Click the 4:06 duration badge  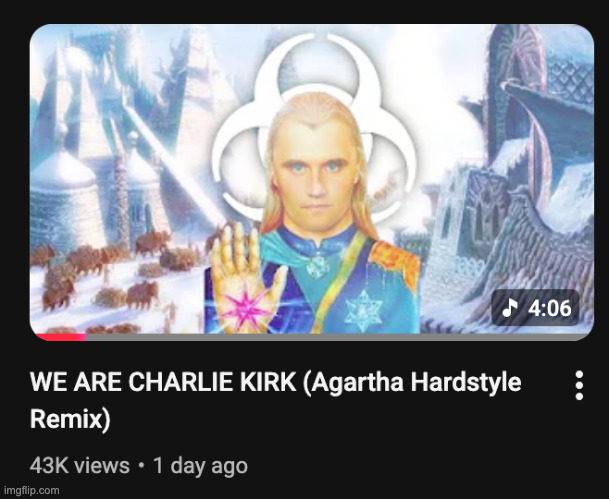pos(535,308)
